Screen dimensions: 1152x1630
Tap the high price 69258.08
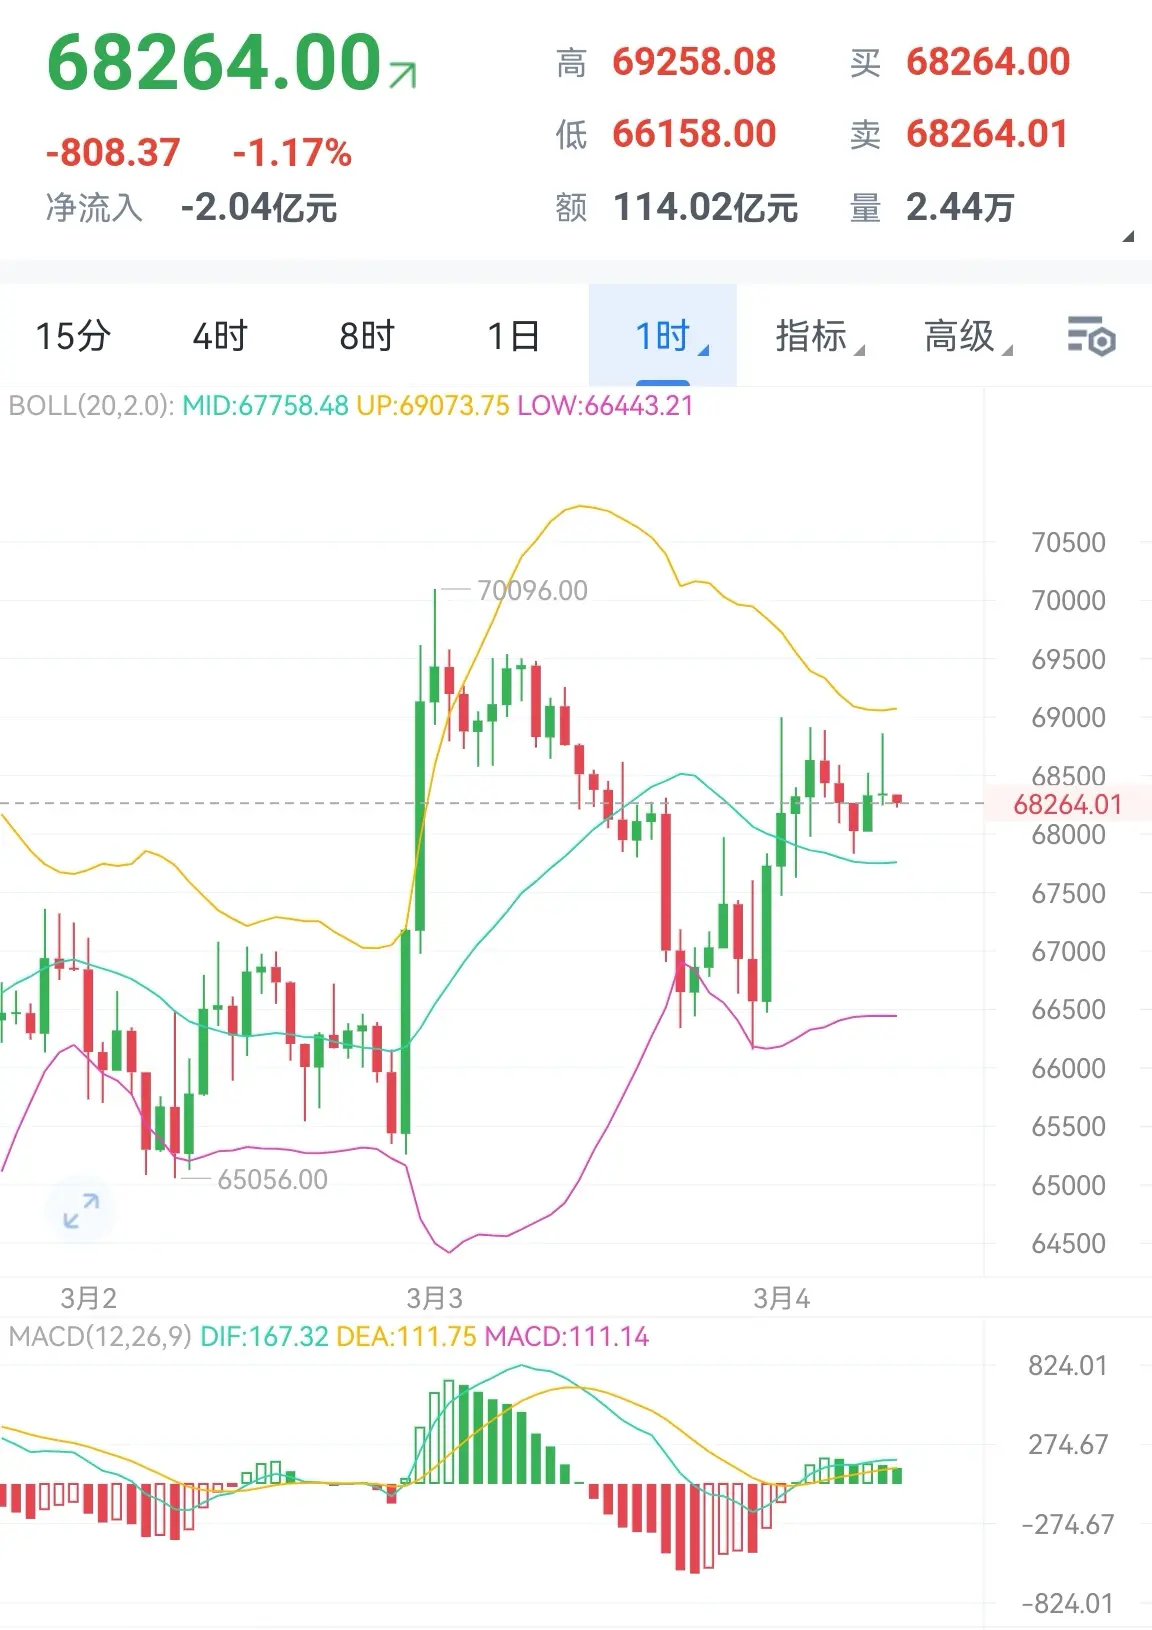[694, 62]
